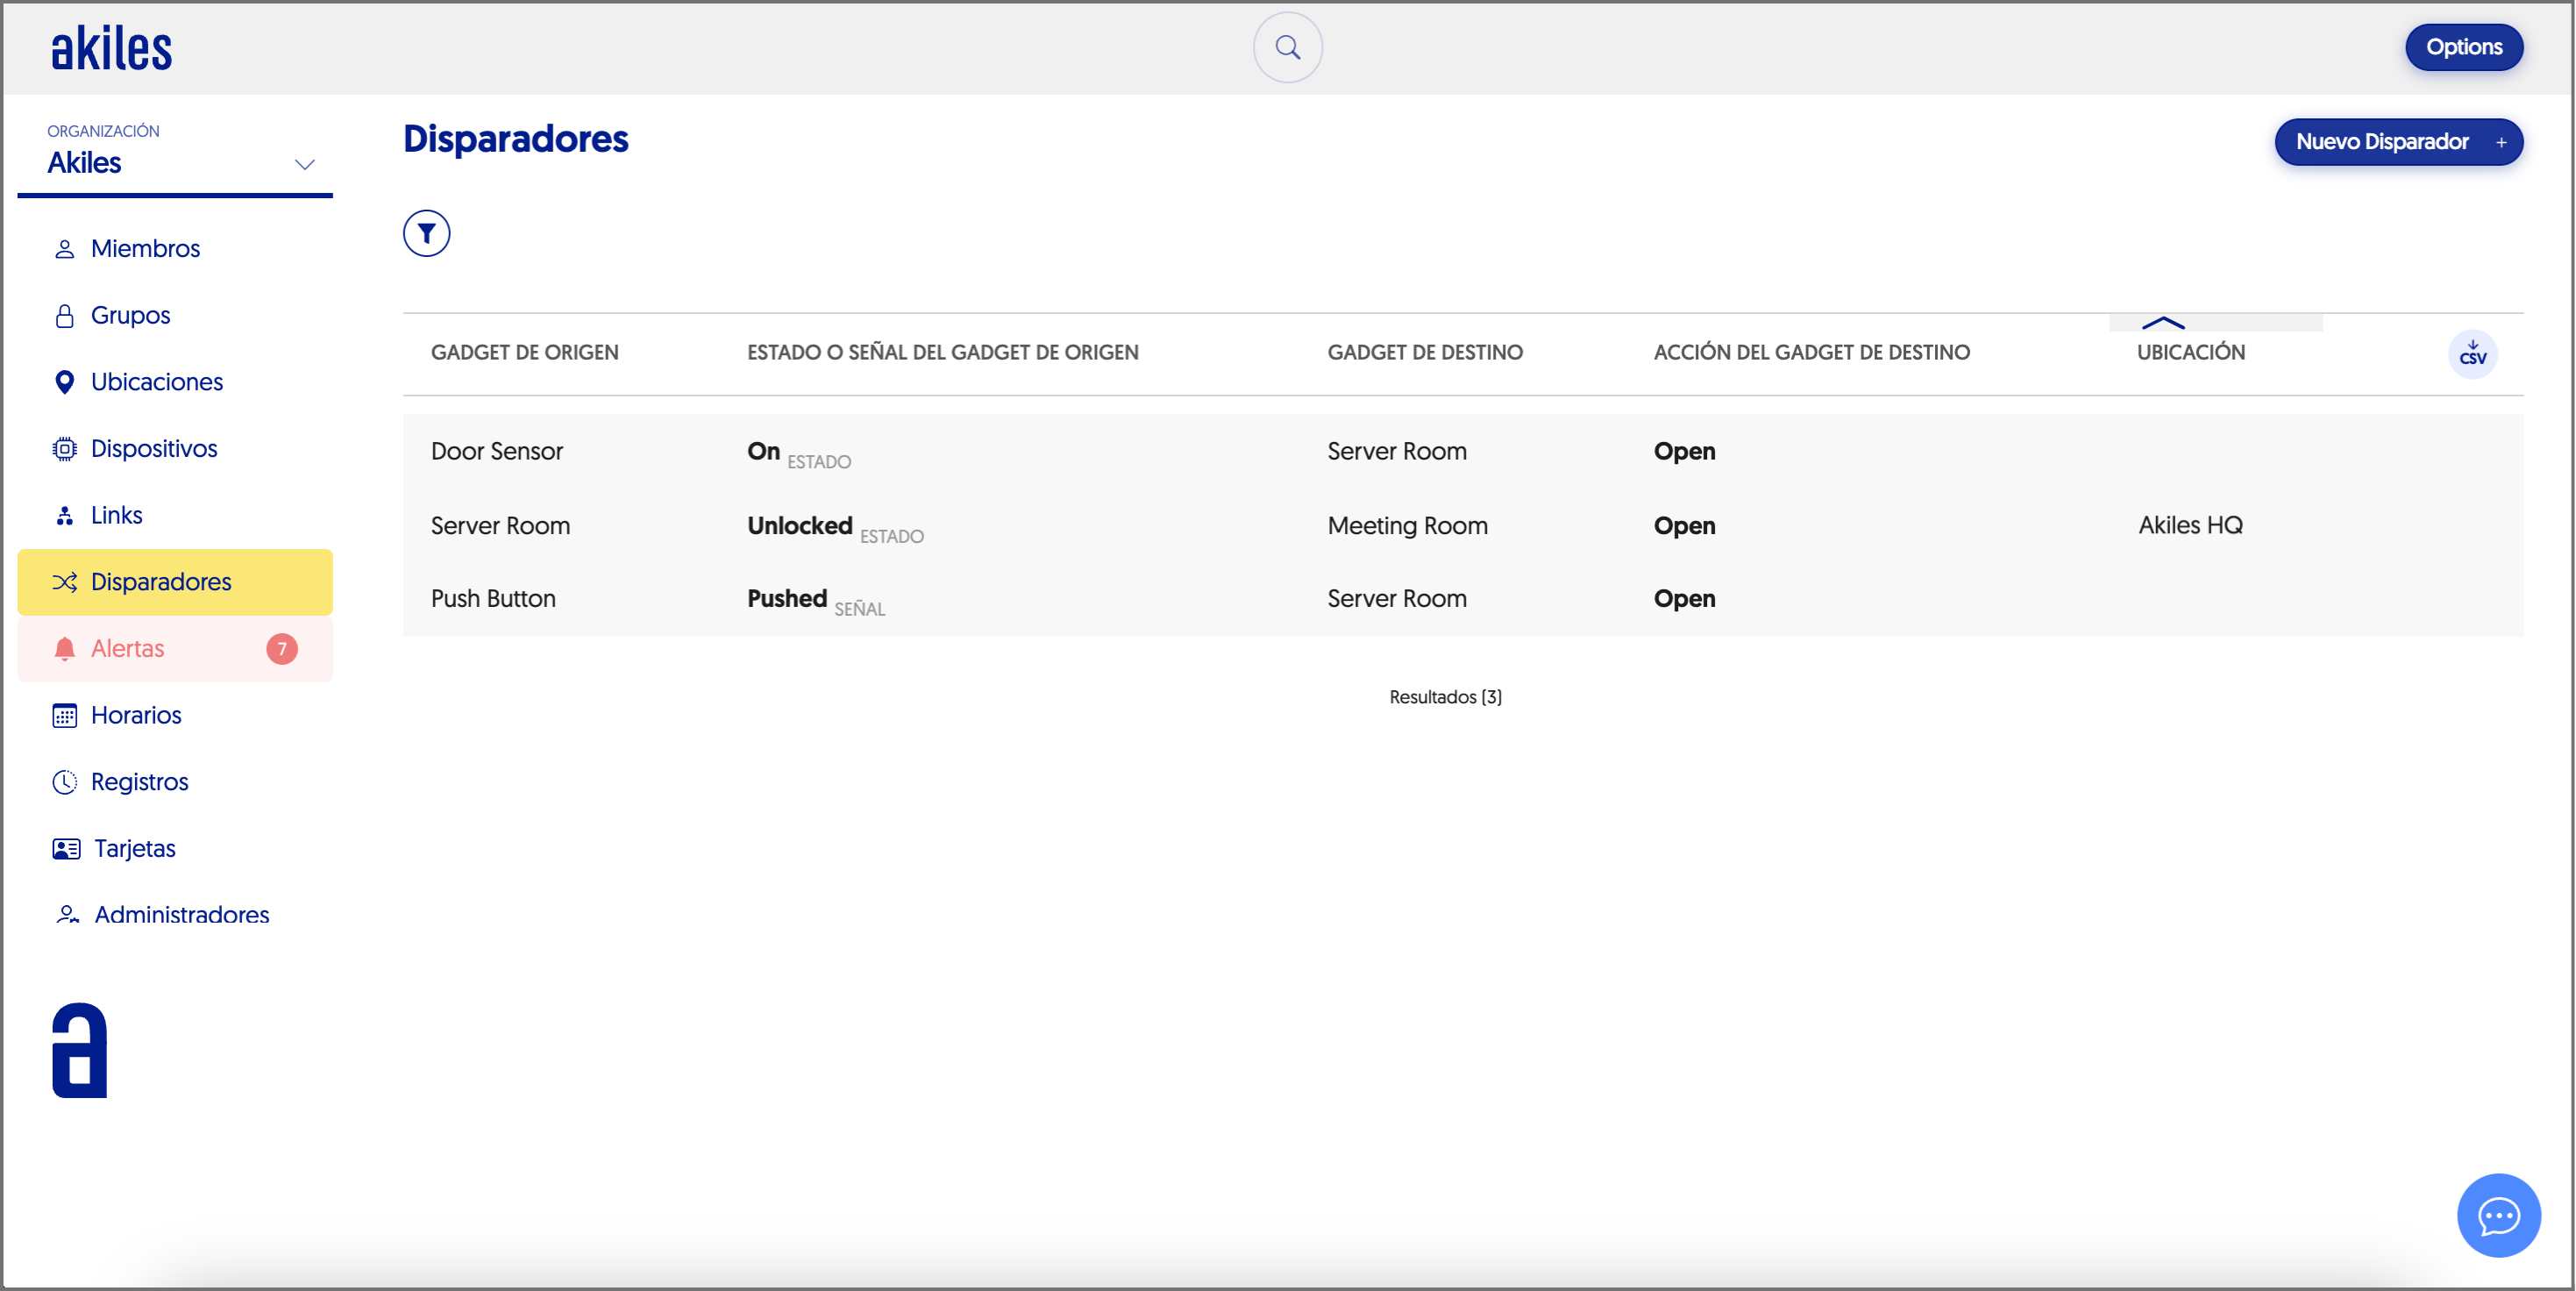
Task: Open the Horarios section
Action: point(136,715)
